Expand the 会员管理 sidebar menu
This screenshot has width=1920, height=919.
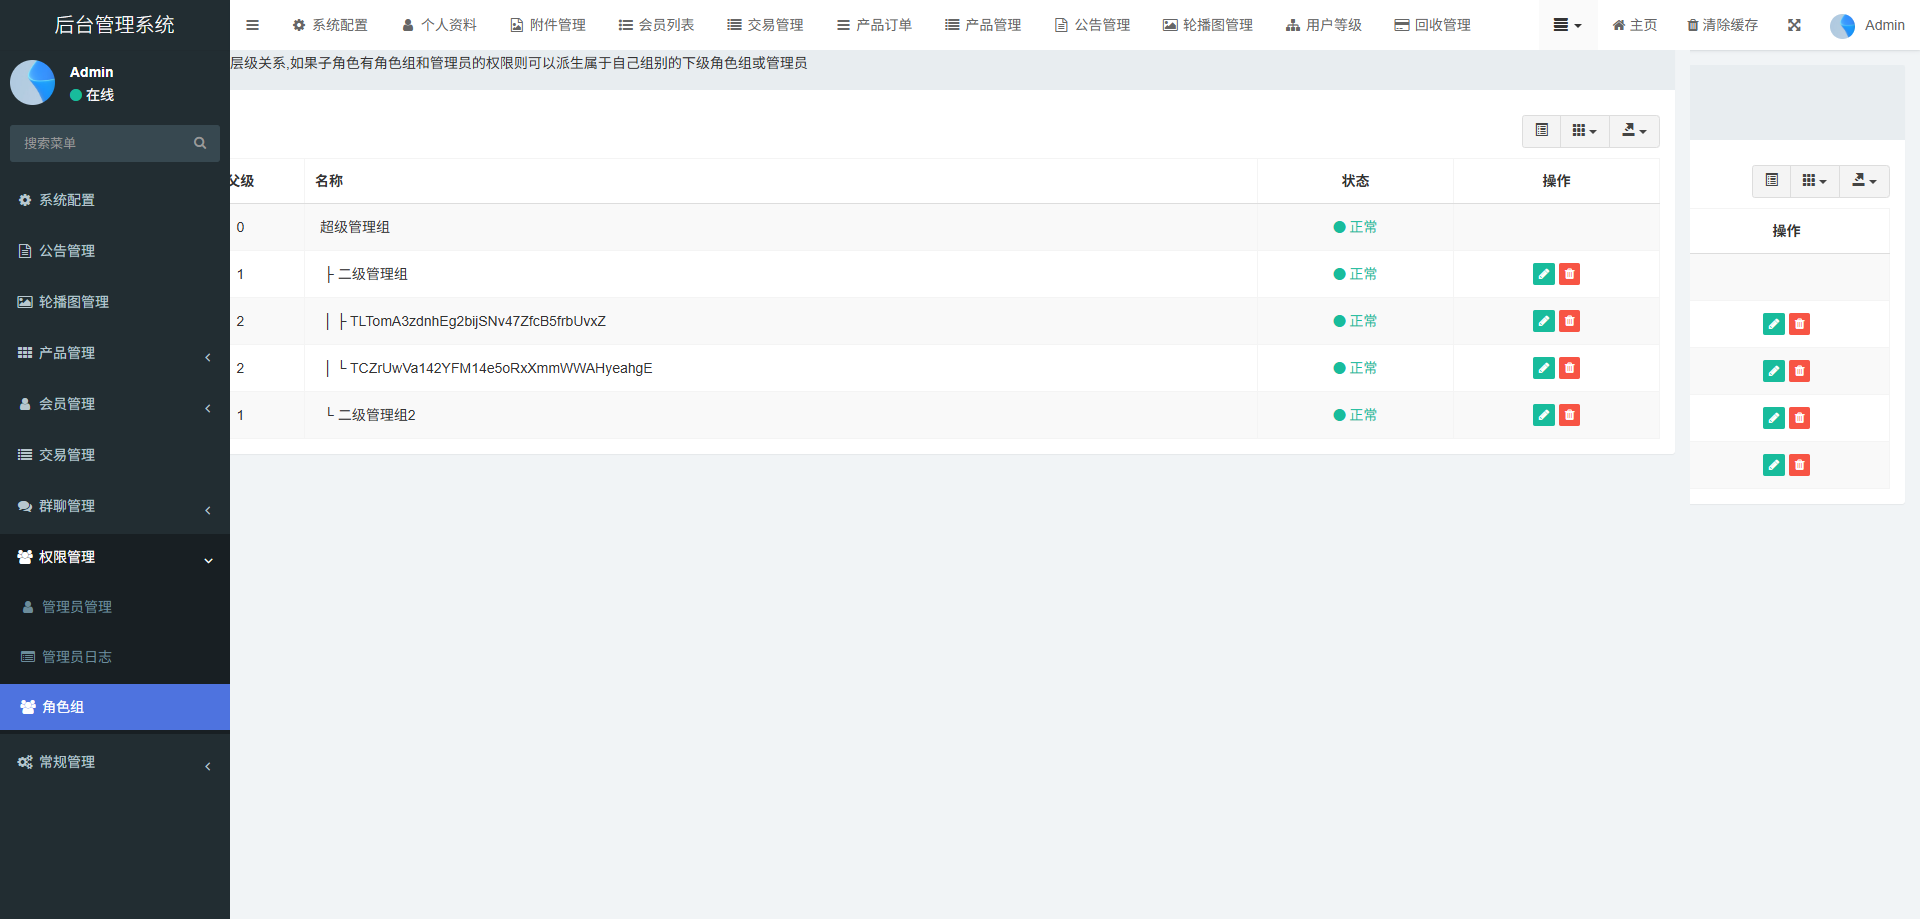(114, 404)
